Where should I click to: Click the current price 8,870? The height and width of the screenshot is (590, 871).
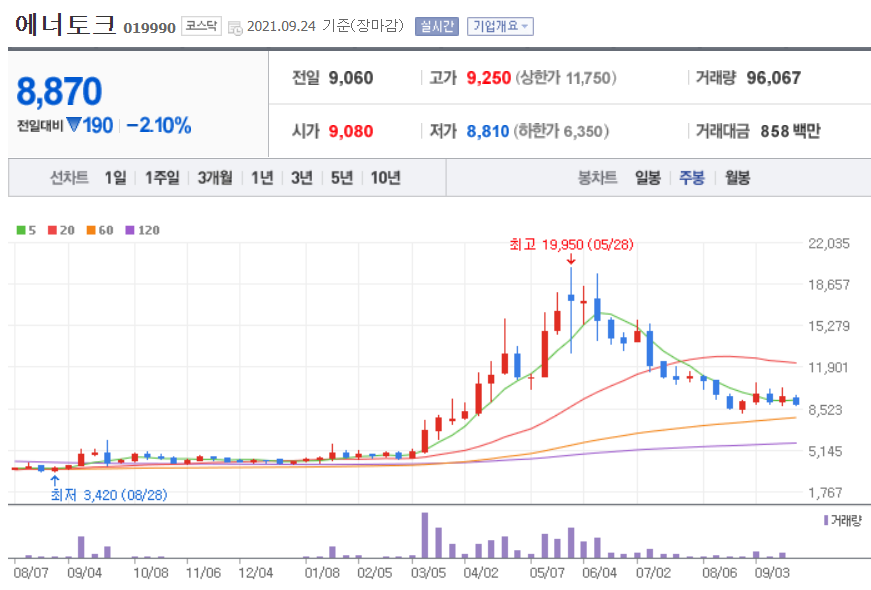59,91
